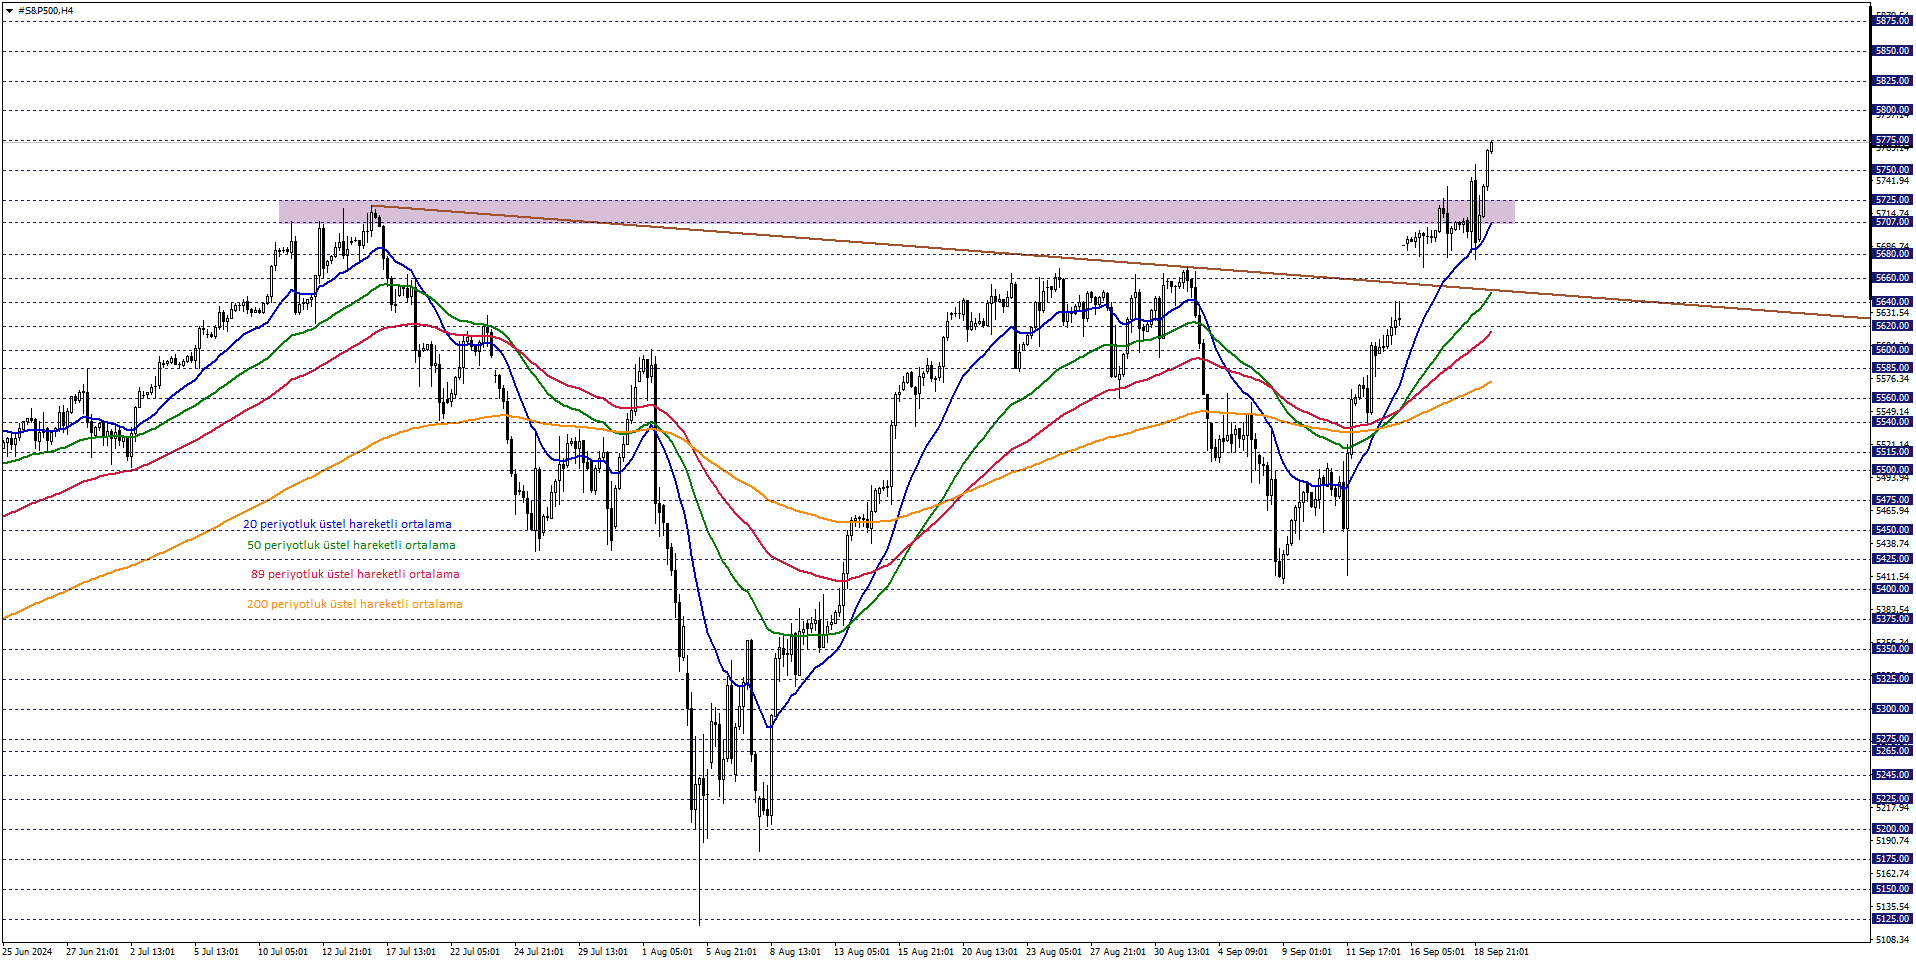
Task: Click the 5475.00 price level label
Action: pyautogui.click(x=1892, y=500)
